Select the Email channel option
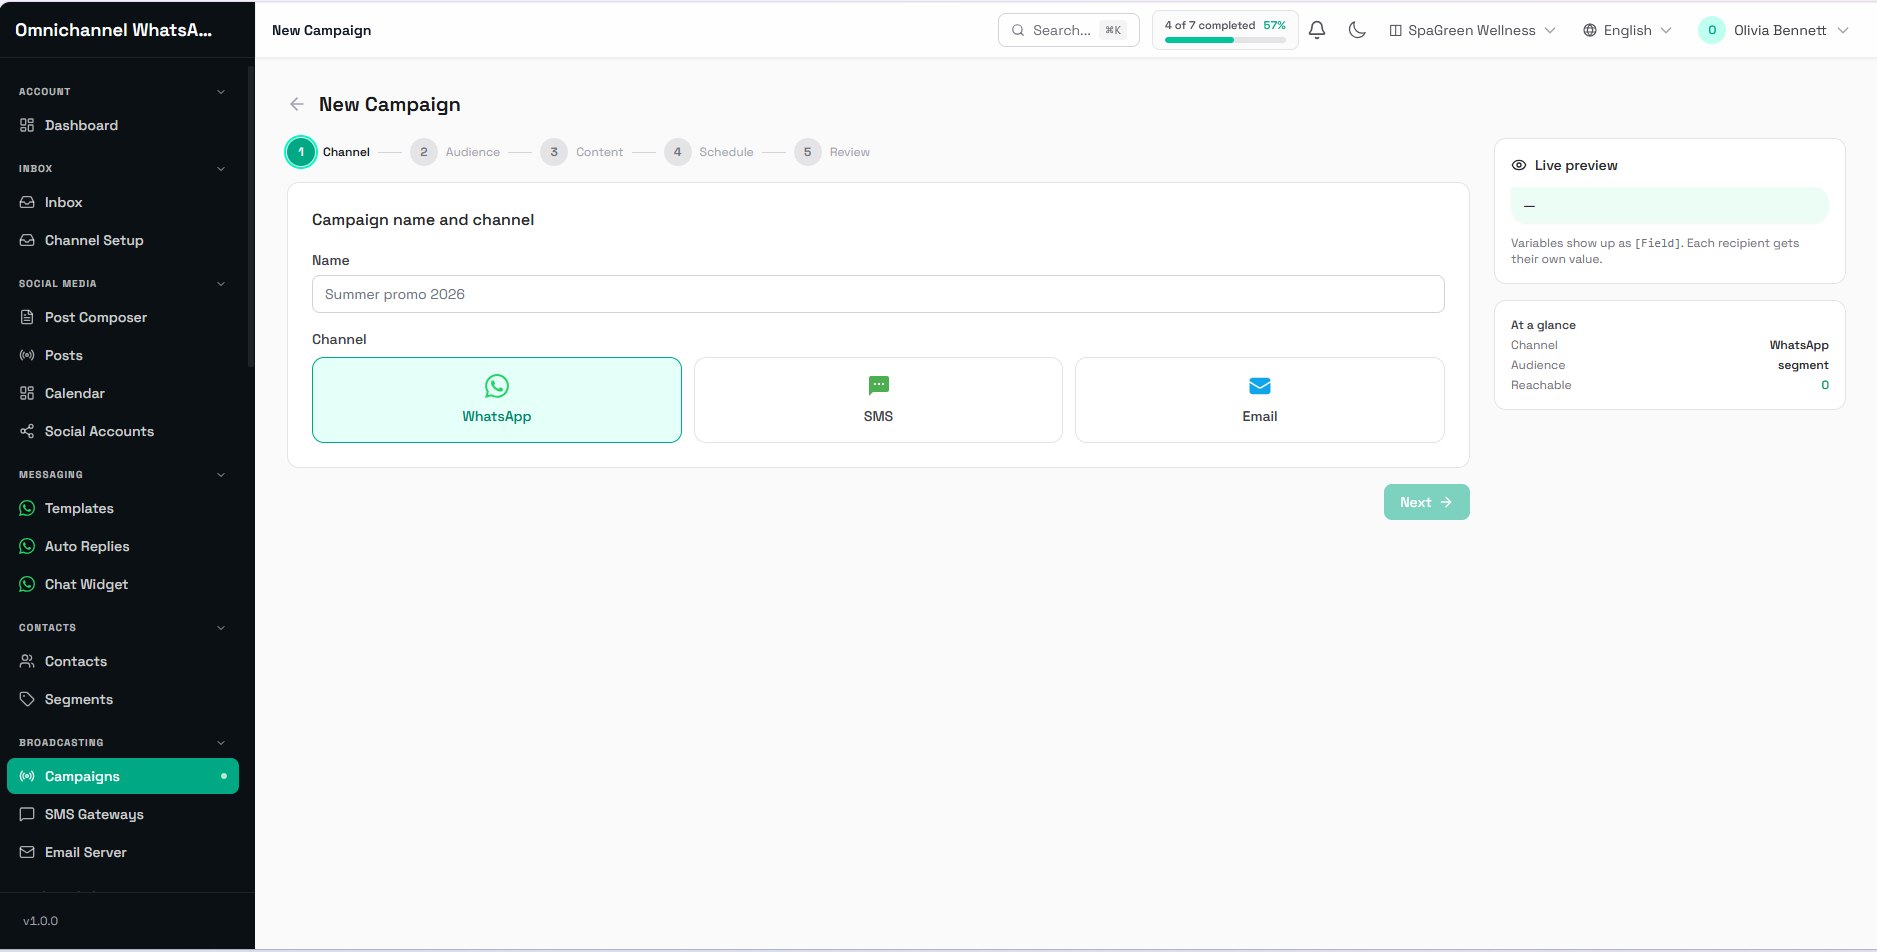The height and width of the screenshot is (952, 1877). [x=1260, y=400]
